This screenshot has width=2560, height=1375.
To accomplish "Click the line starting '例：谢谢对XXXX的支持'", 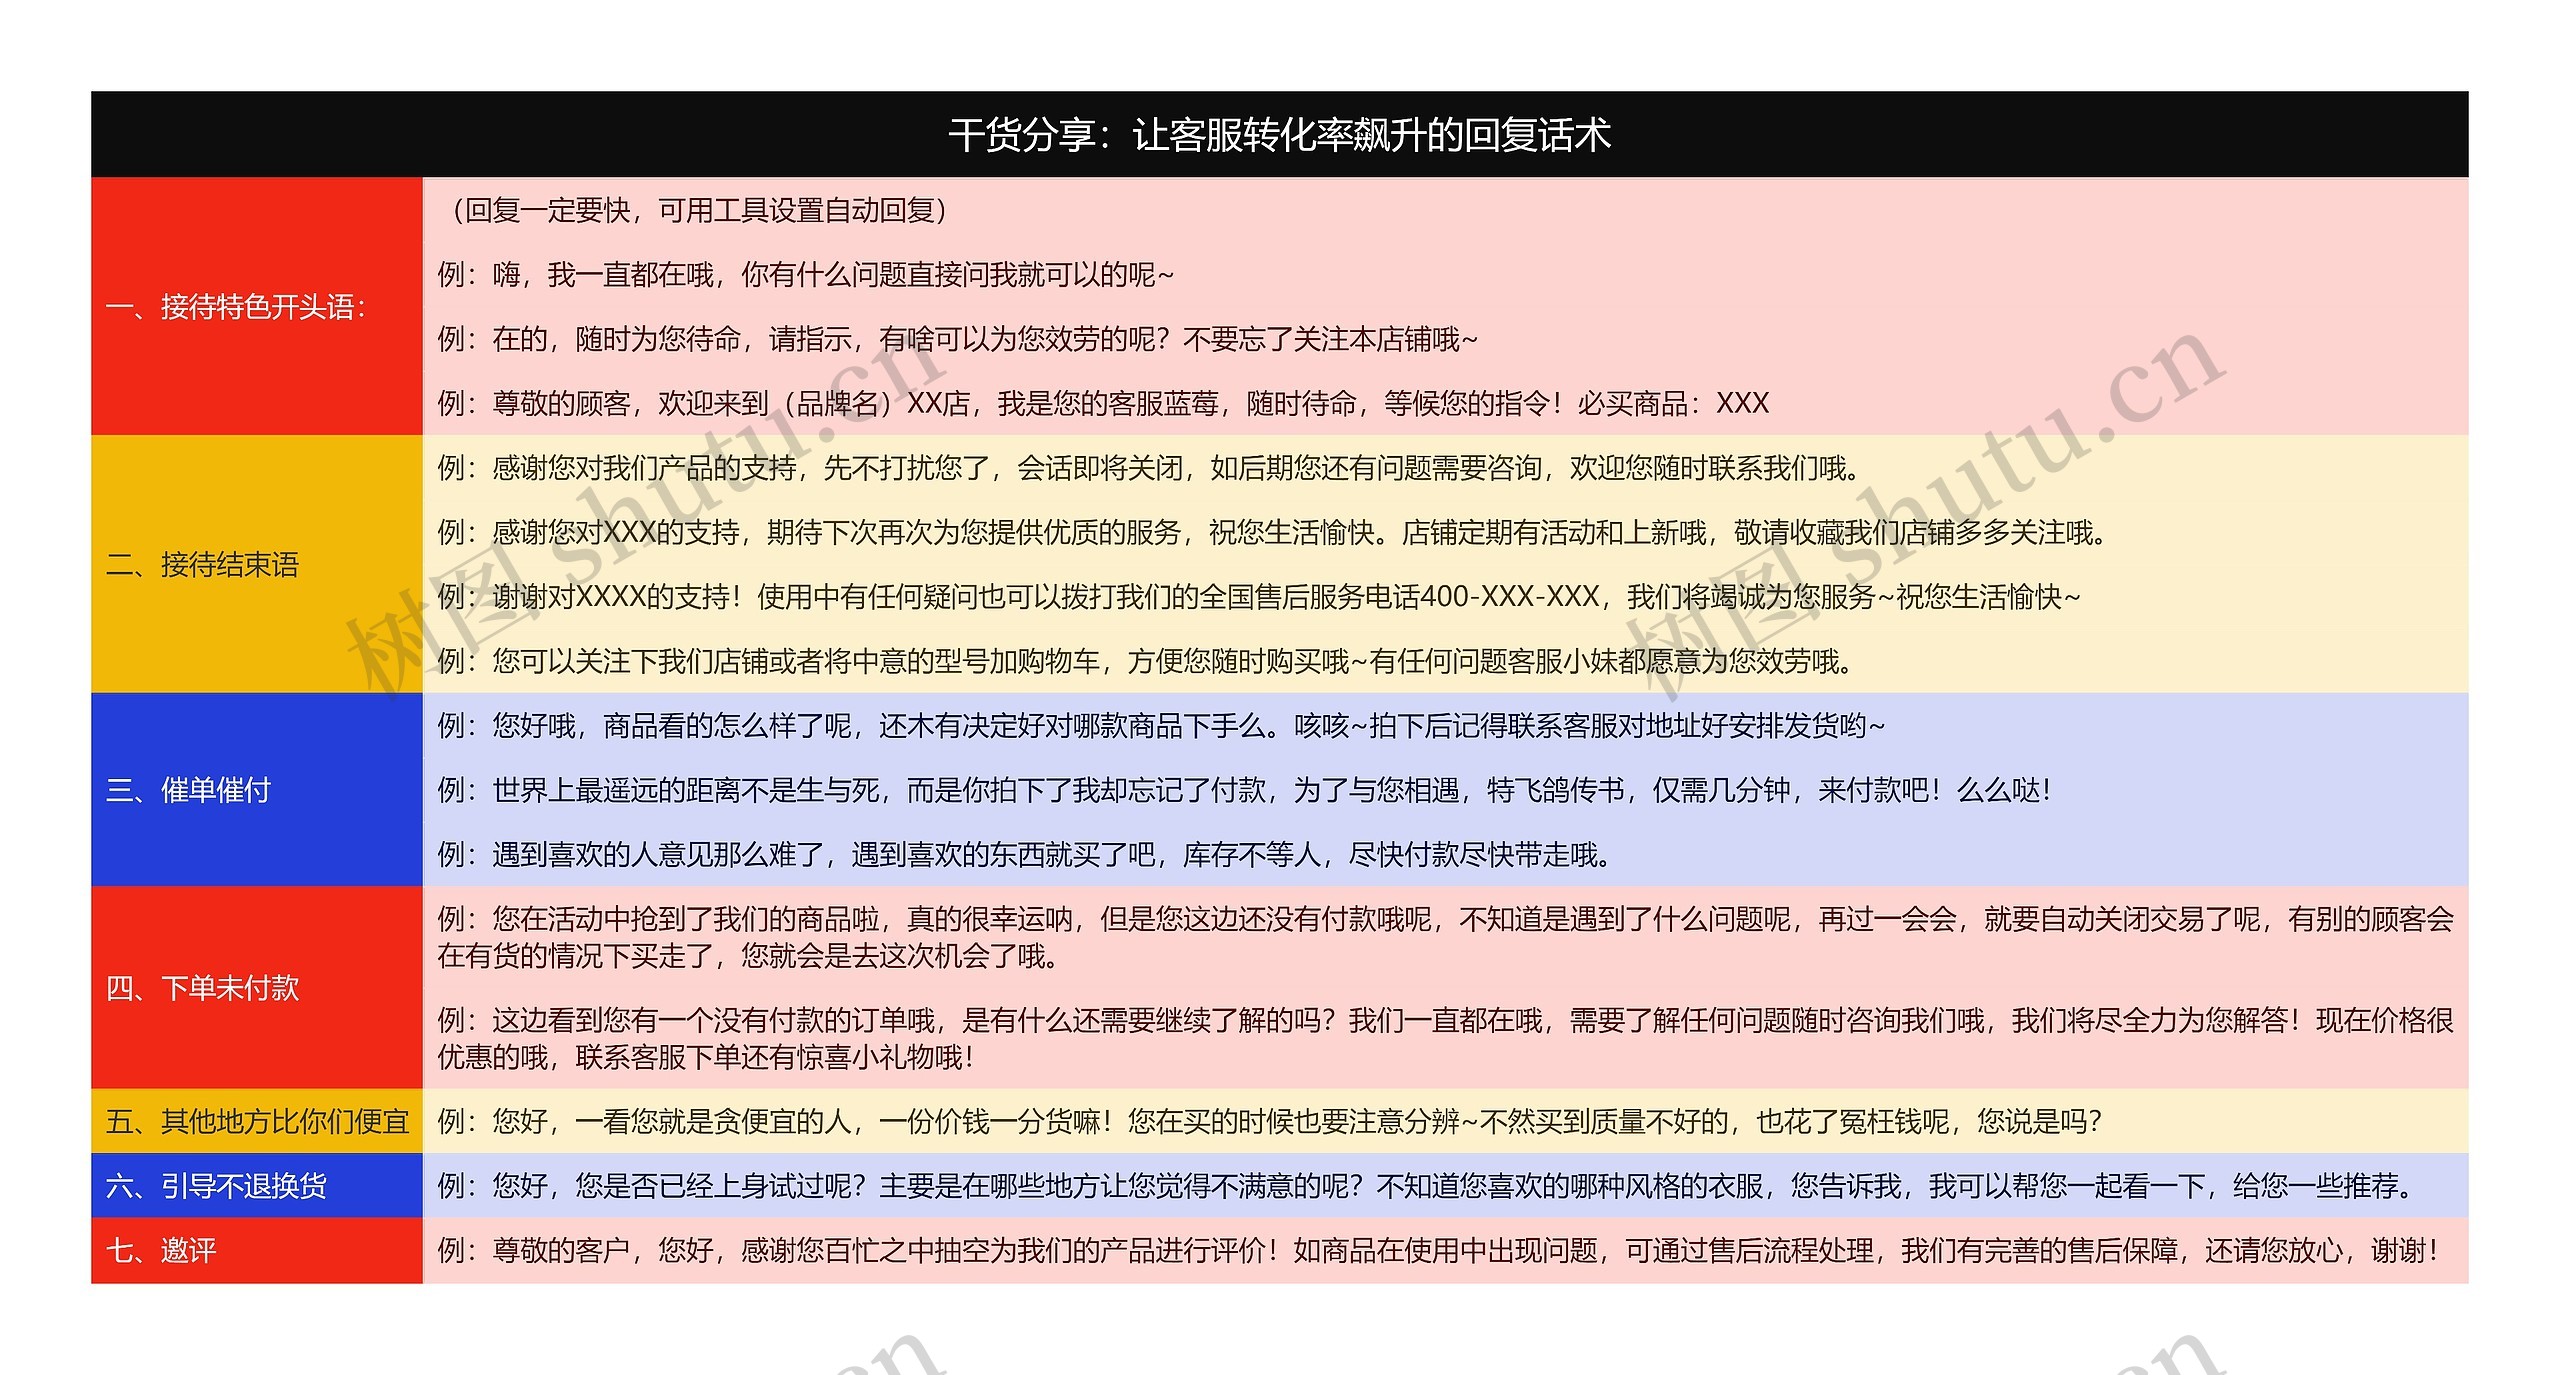I will pos(1260,597).
